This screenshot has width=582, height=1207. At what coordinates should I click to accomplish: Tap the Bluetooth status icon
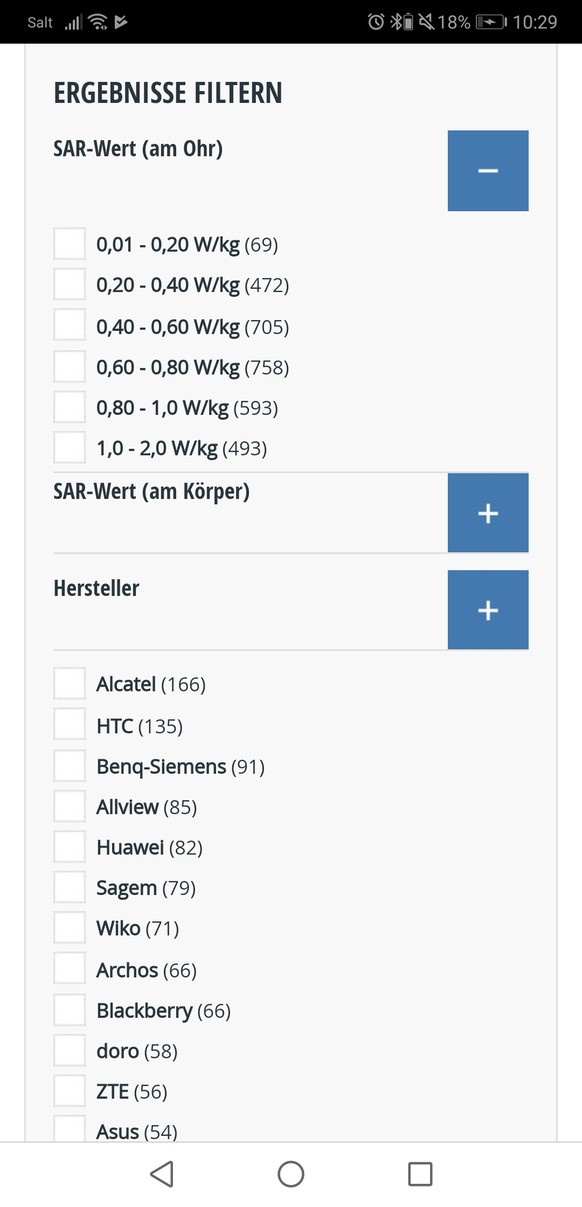(395, 21)
